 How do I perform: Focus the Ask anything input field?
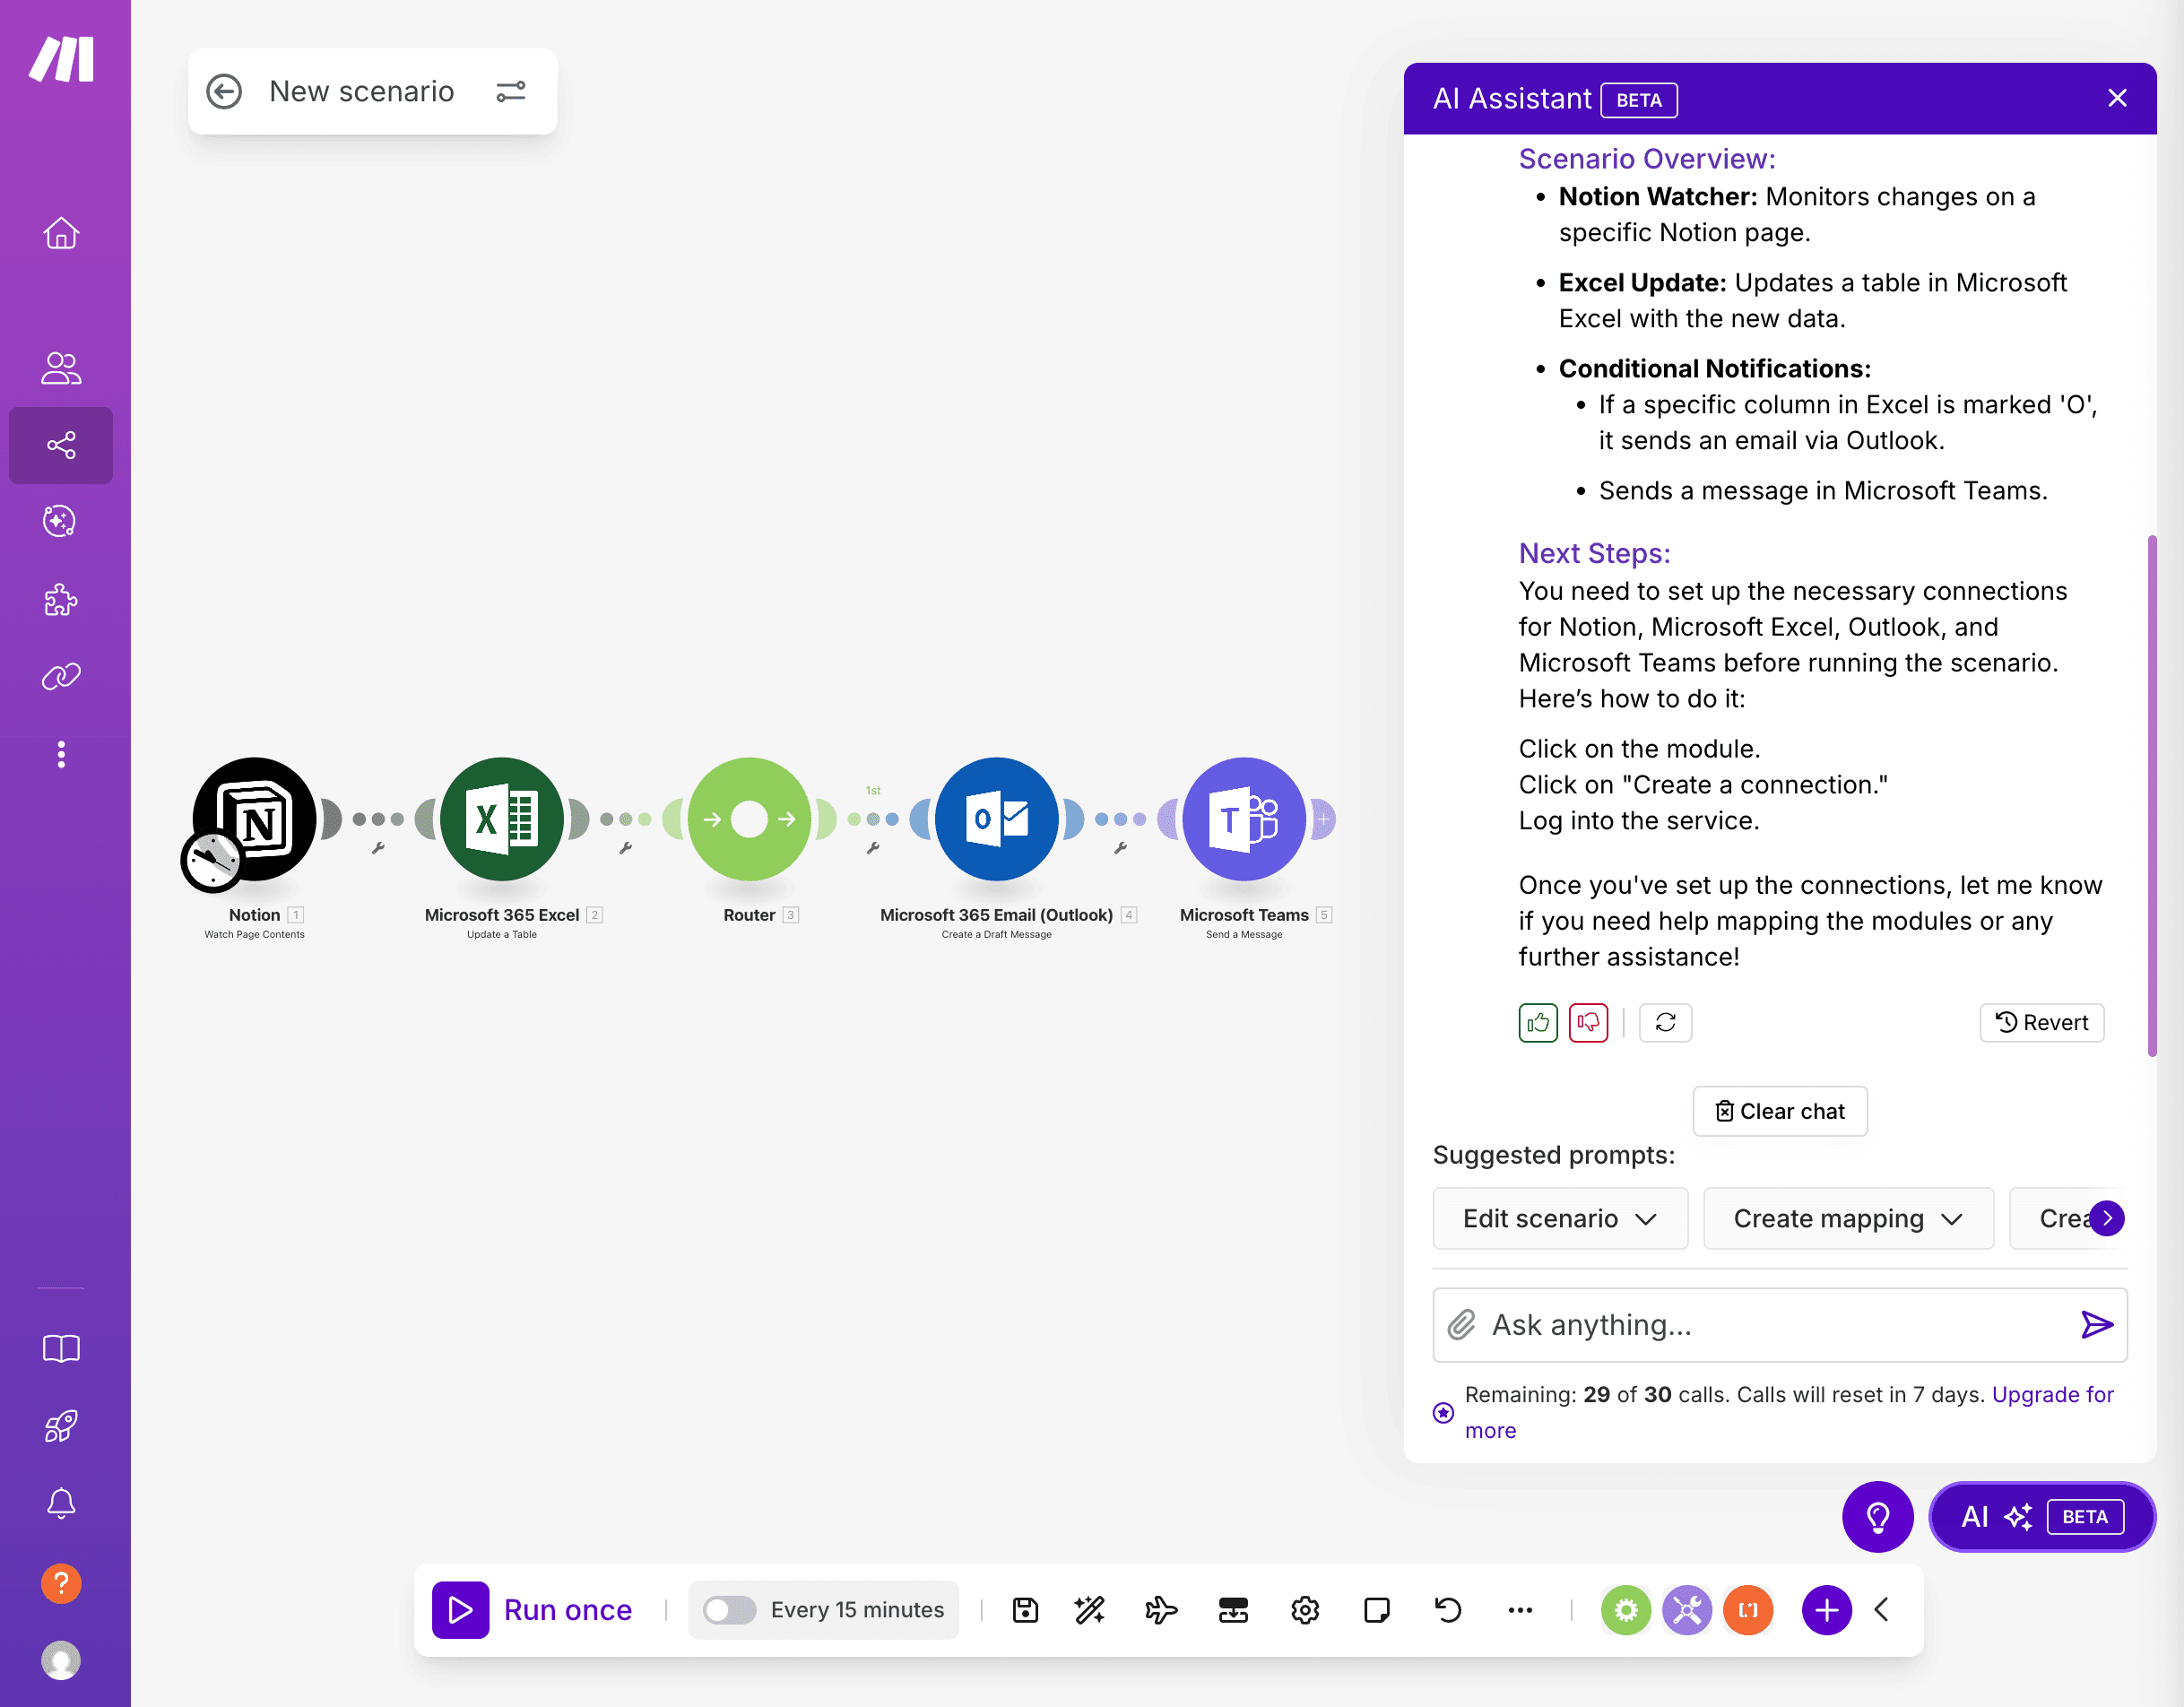[1780, 1324]
